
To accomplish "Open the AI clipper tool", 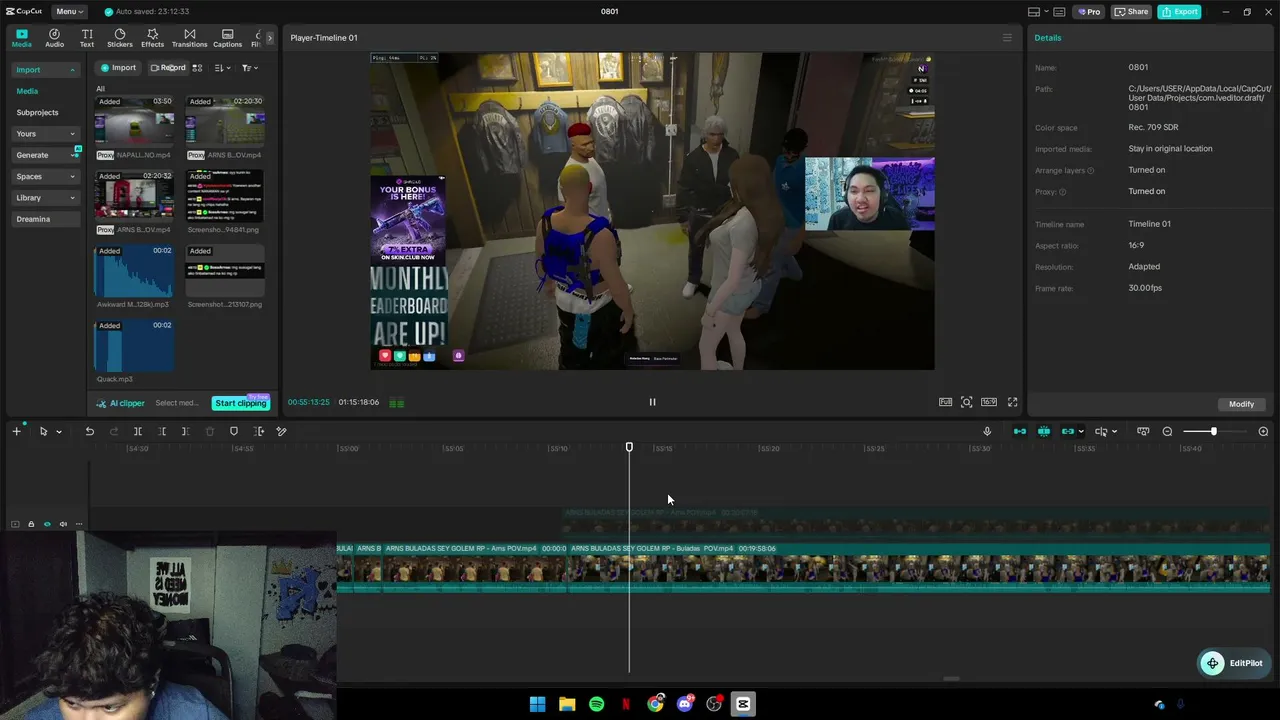I will click(x=121, y=403).
